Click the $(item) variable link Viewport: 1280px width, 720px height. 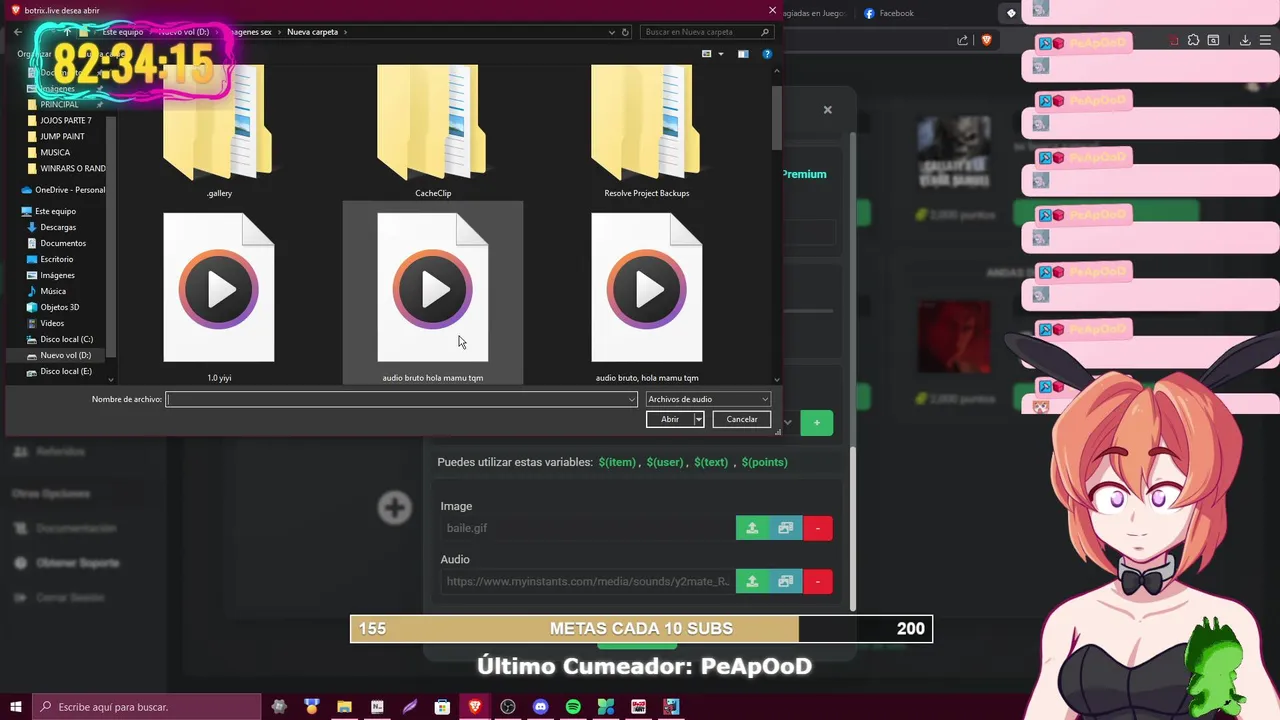(617, 462)
